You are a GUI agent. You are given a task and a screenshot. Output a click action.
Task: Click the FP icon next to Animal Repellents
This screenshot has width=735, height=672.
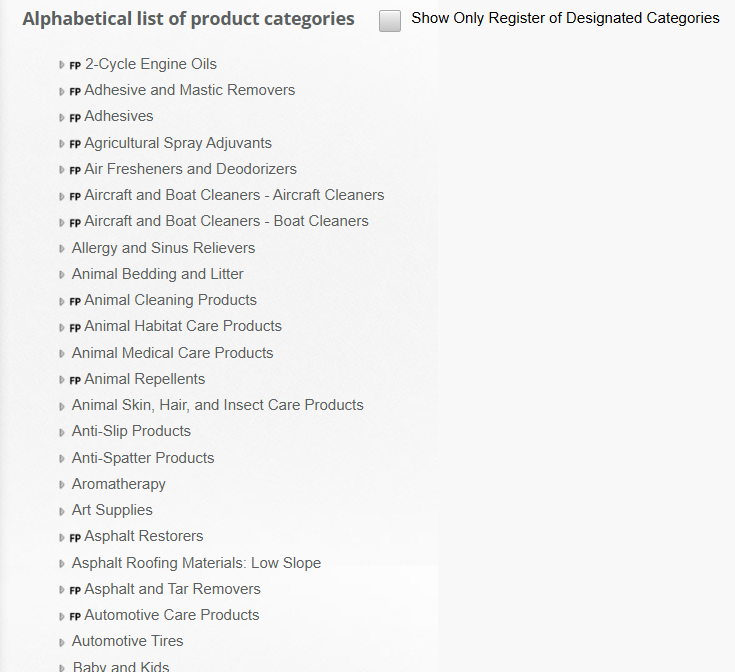tap(76, 380)
